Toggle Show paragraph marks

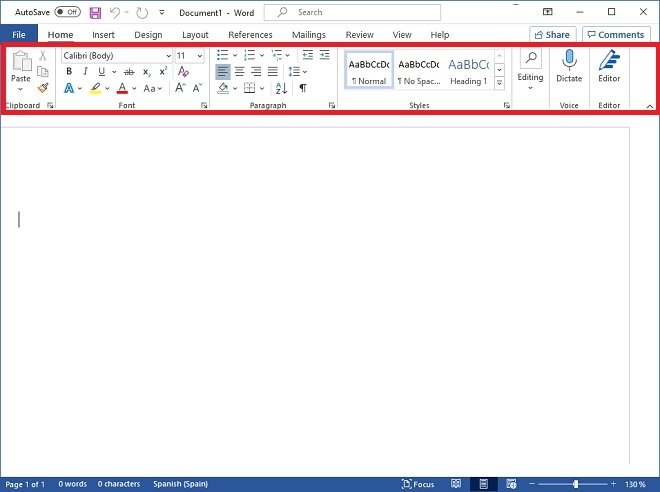303,88
